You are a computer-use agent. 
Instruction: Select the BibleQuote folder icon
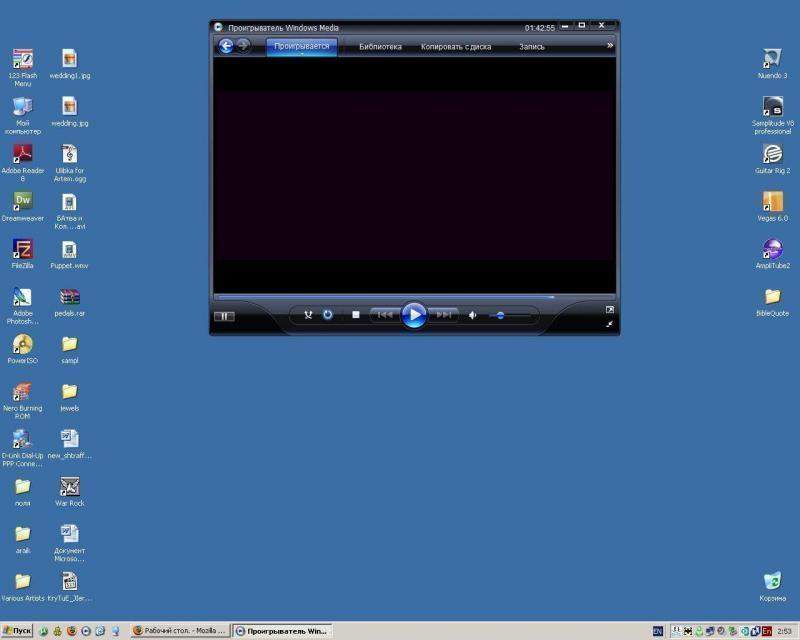[x=772, y=302]
